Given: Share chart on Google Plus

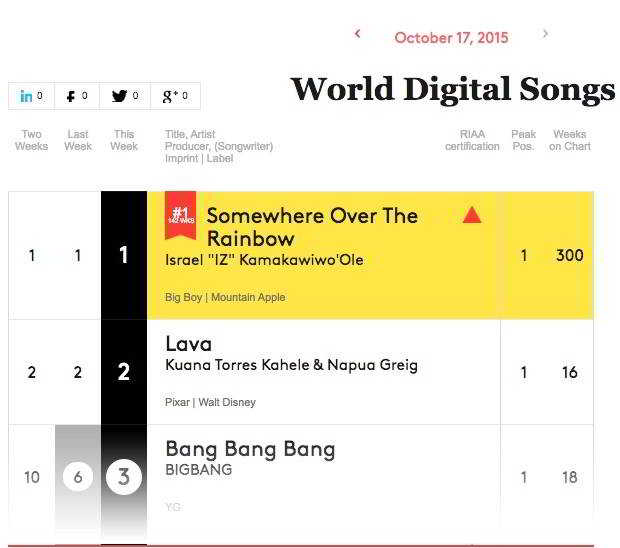Looking at the screenshot, I should pyautogui.click(x=175, y=96).
